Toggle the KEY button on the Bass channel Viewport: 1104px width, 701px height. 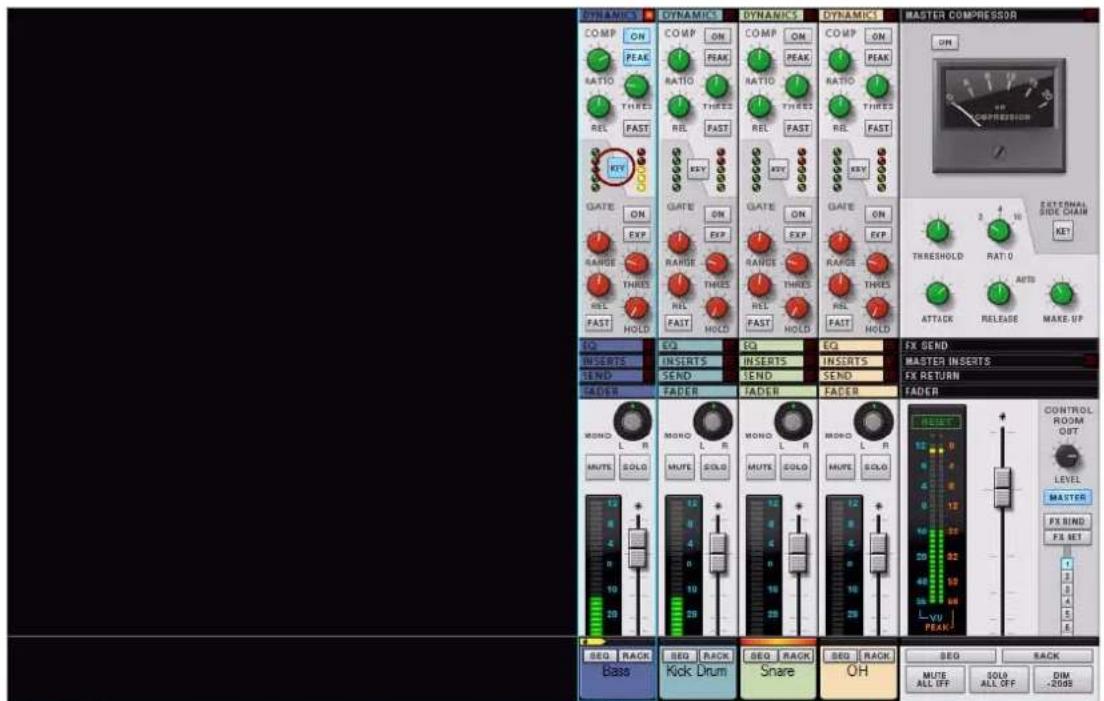[x=617, y=168]
